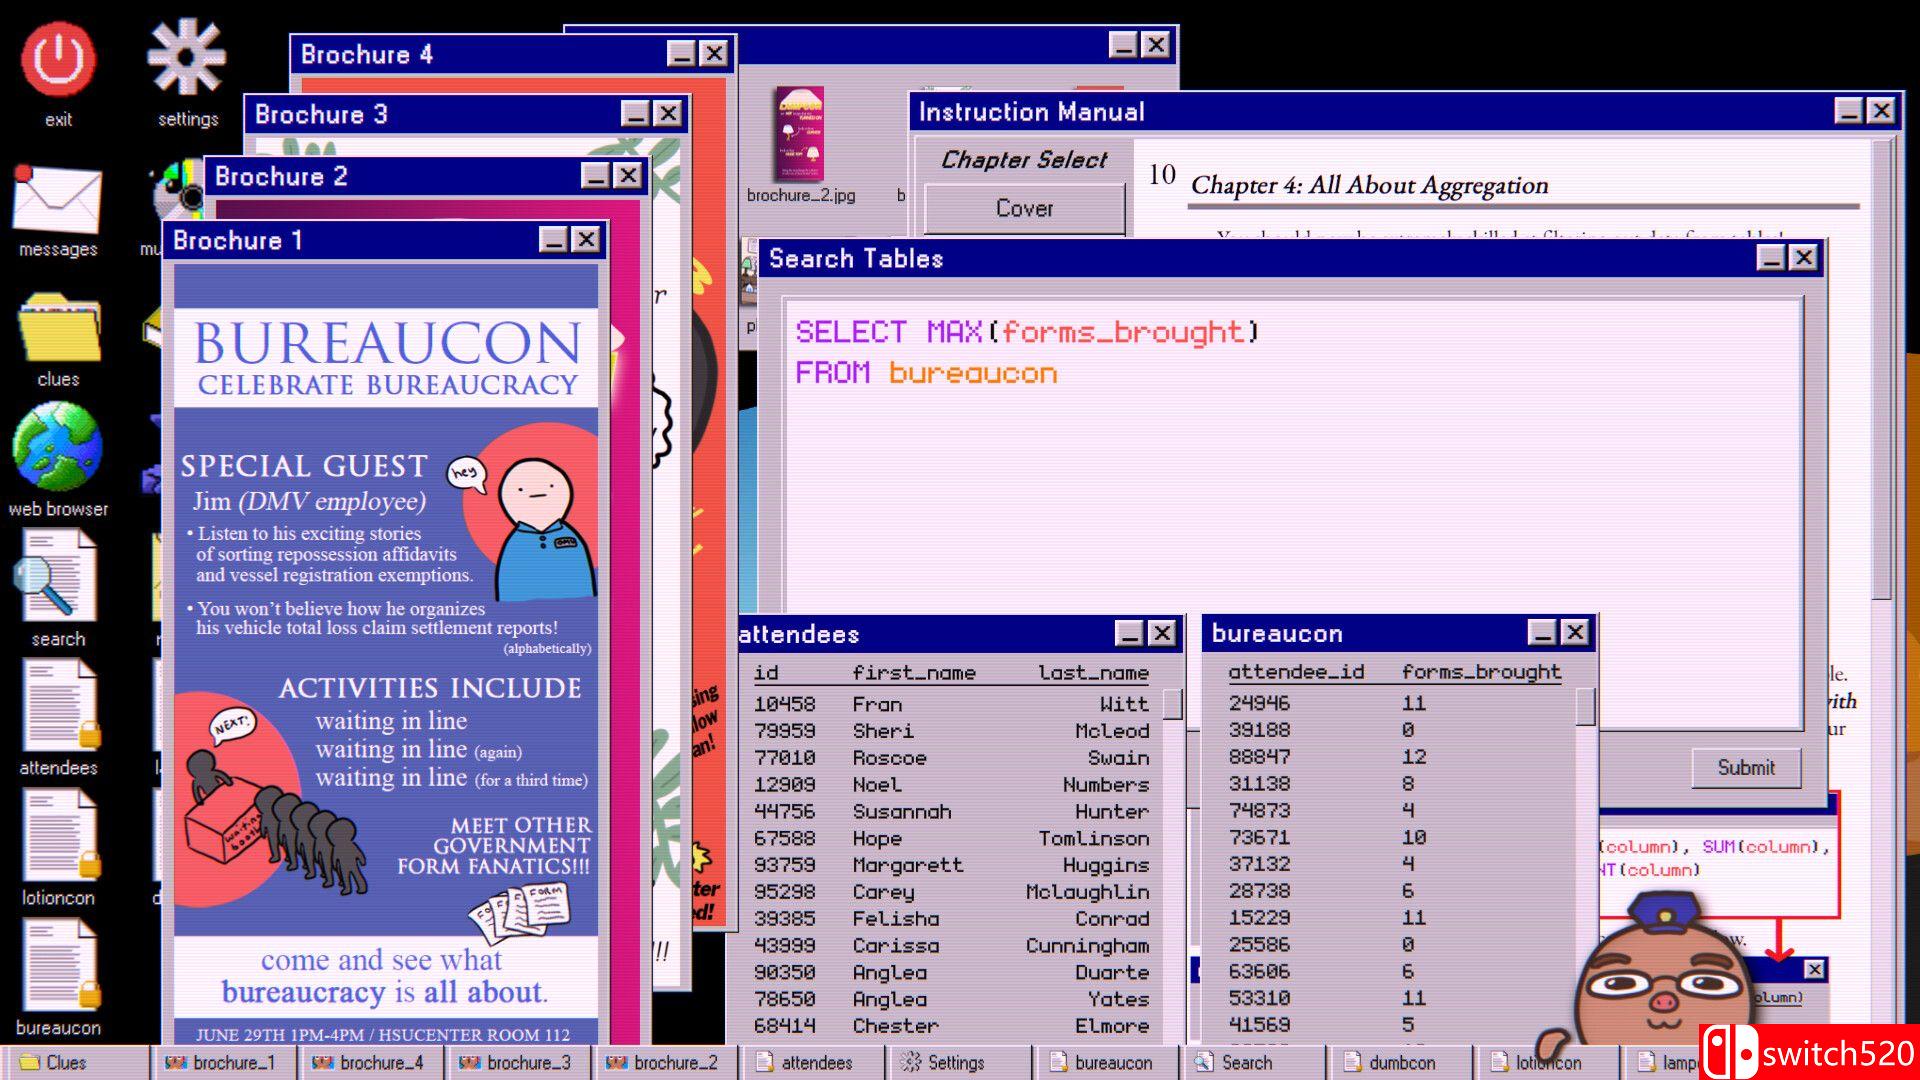Select attendee row 77010 Roscoe Swain

[x=951, y=758]
